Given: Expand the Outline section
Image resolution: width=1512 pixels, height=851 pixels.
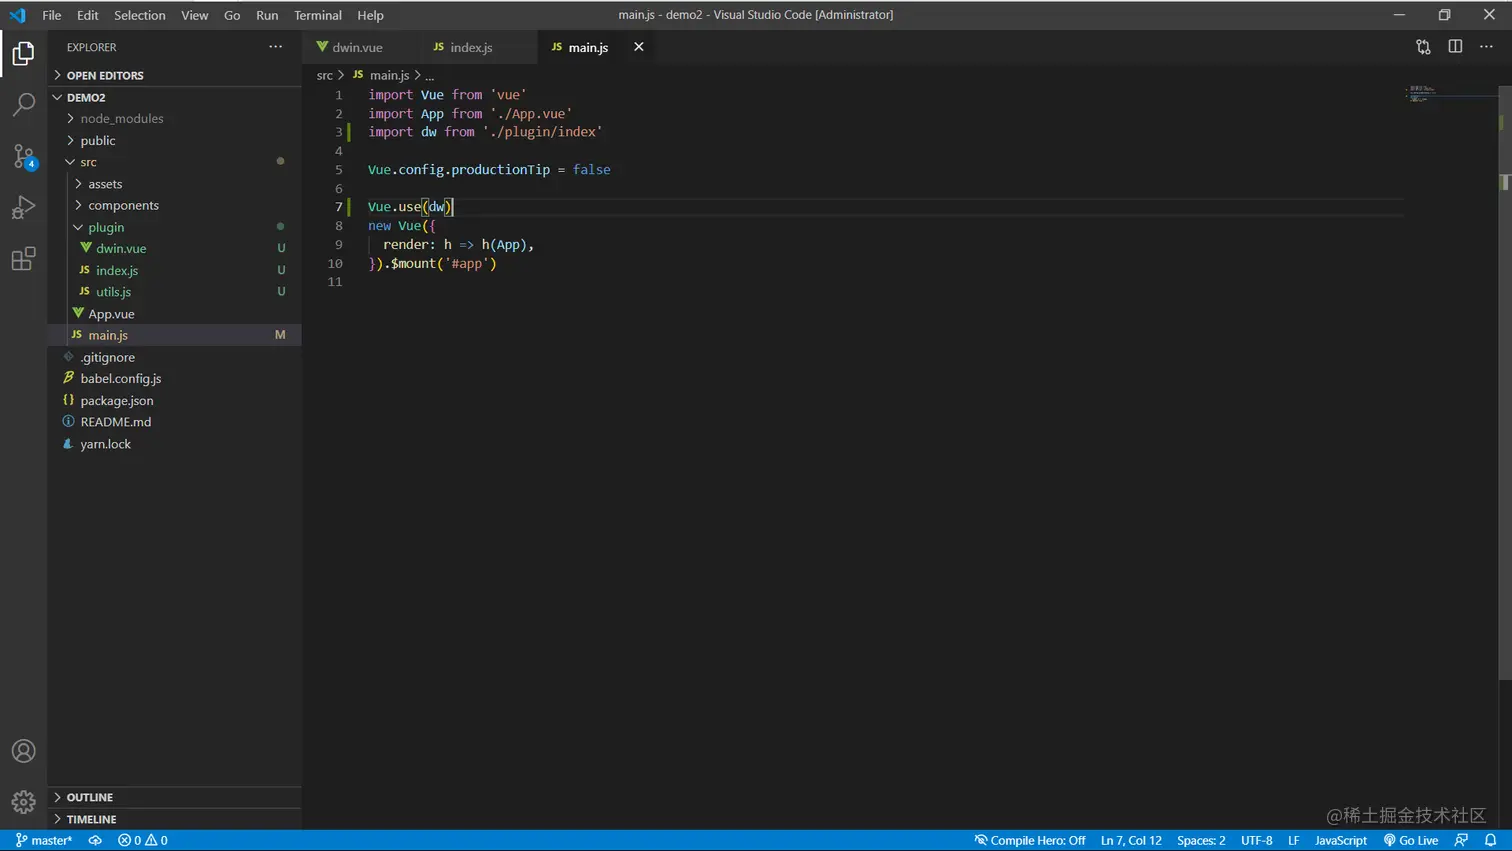Looking at the screenshot, I should click(x=175, y=797).
